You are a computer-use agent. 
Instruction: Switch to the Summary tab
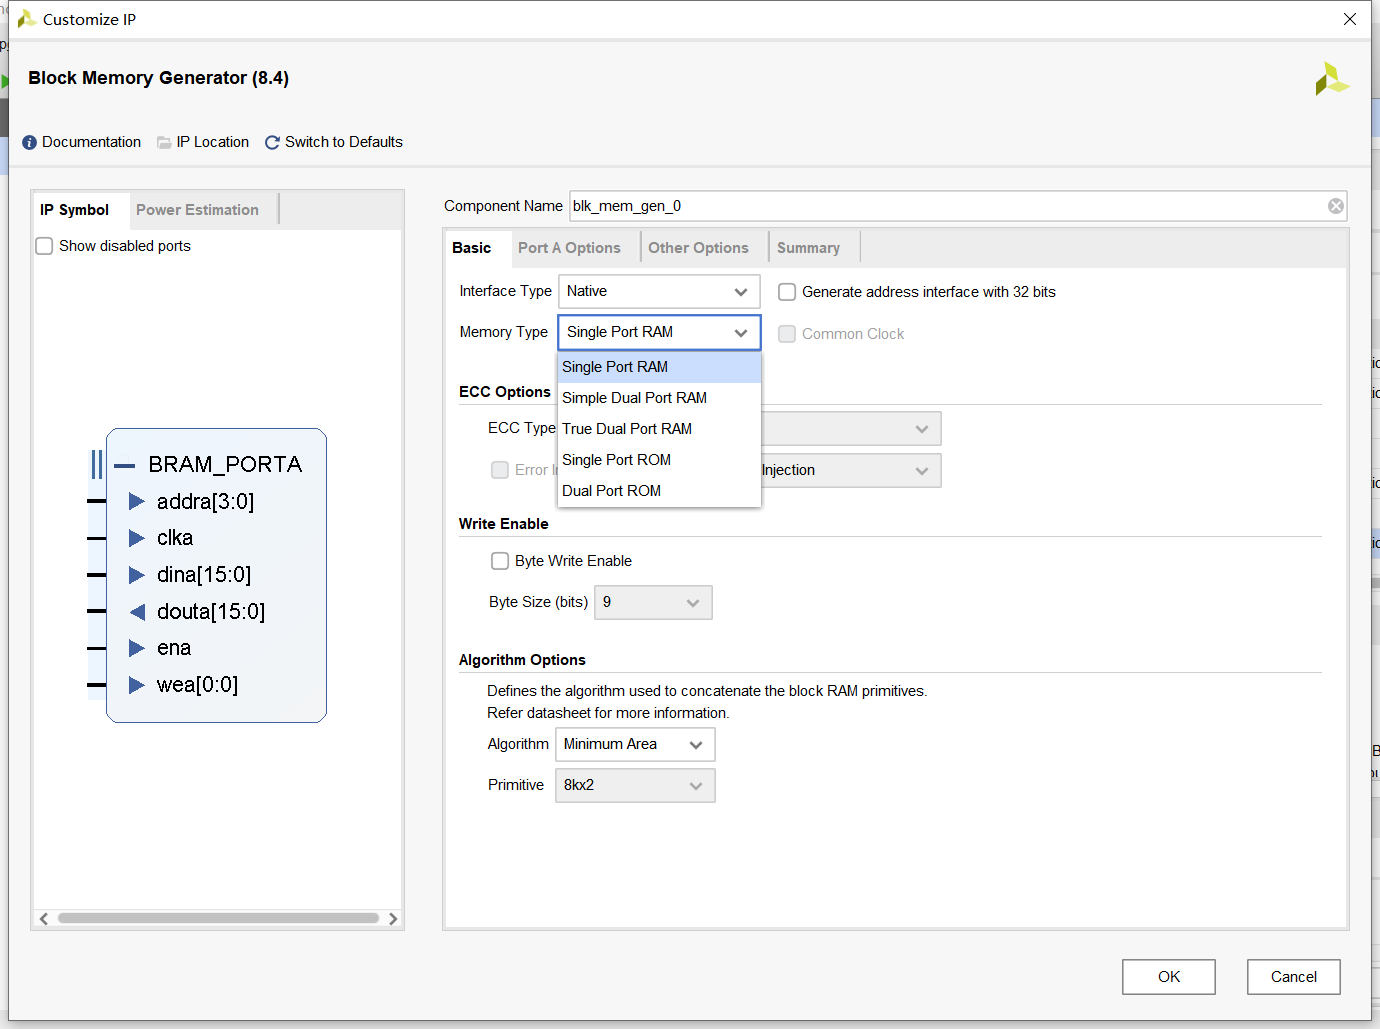click(808, 248)
